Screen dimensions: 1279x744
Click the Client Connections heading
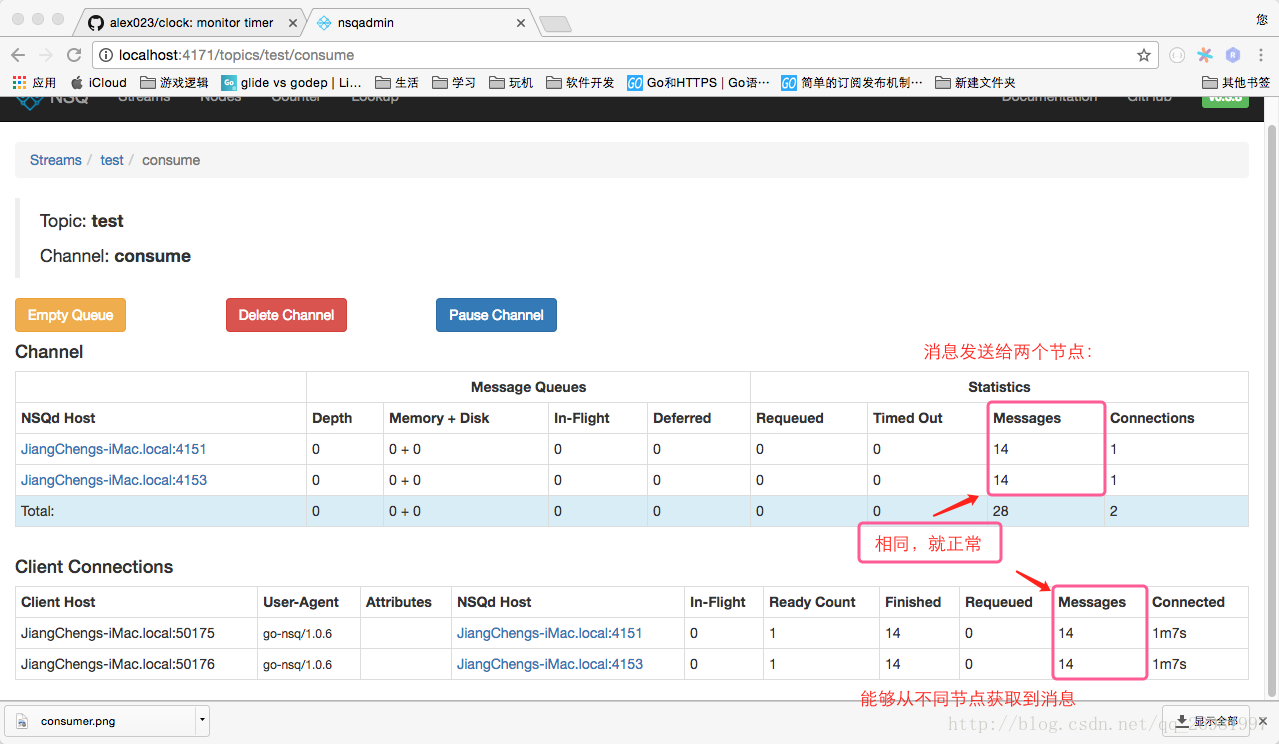94,567
